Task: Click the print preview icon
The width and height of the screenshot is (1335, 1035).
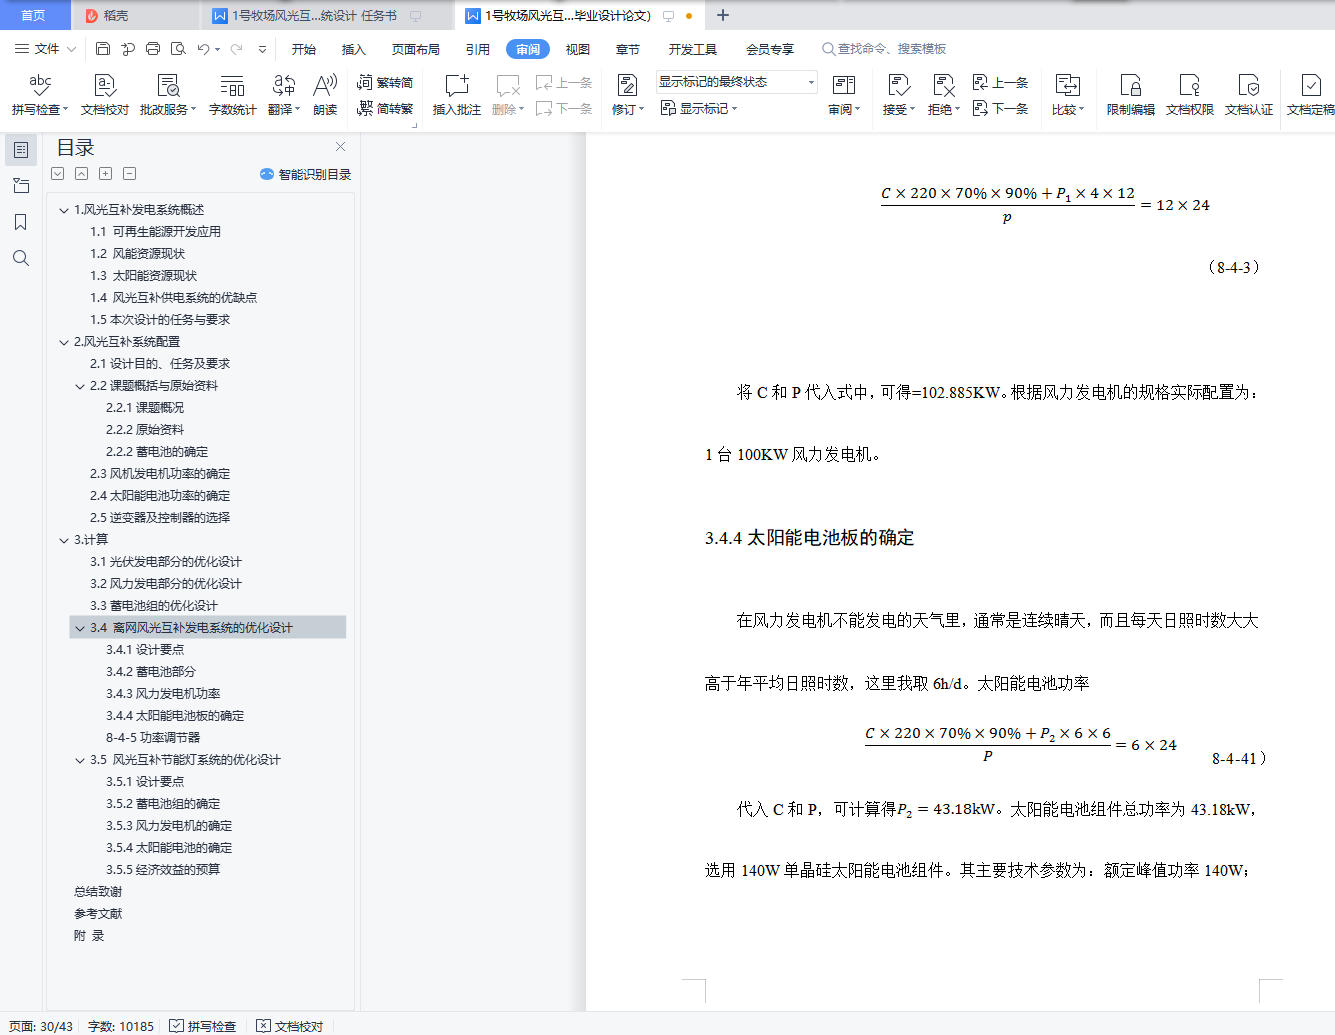Action: pyautogui.click(x=178, y=49)
